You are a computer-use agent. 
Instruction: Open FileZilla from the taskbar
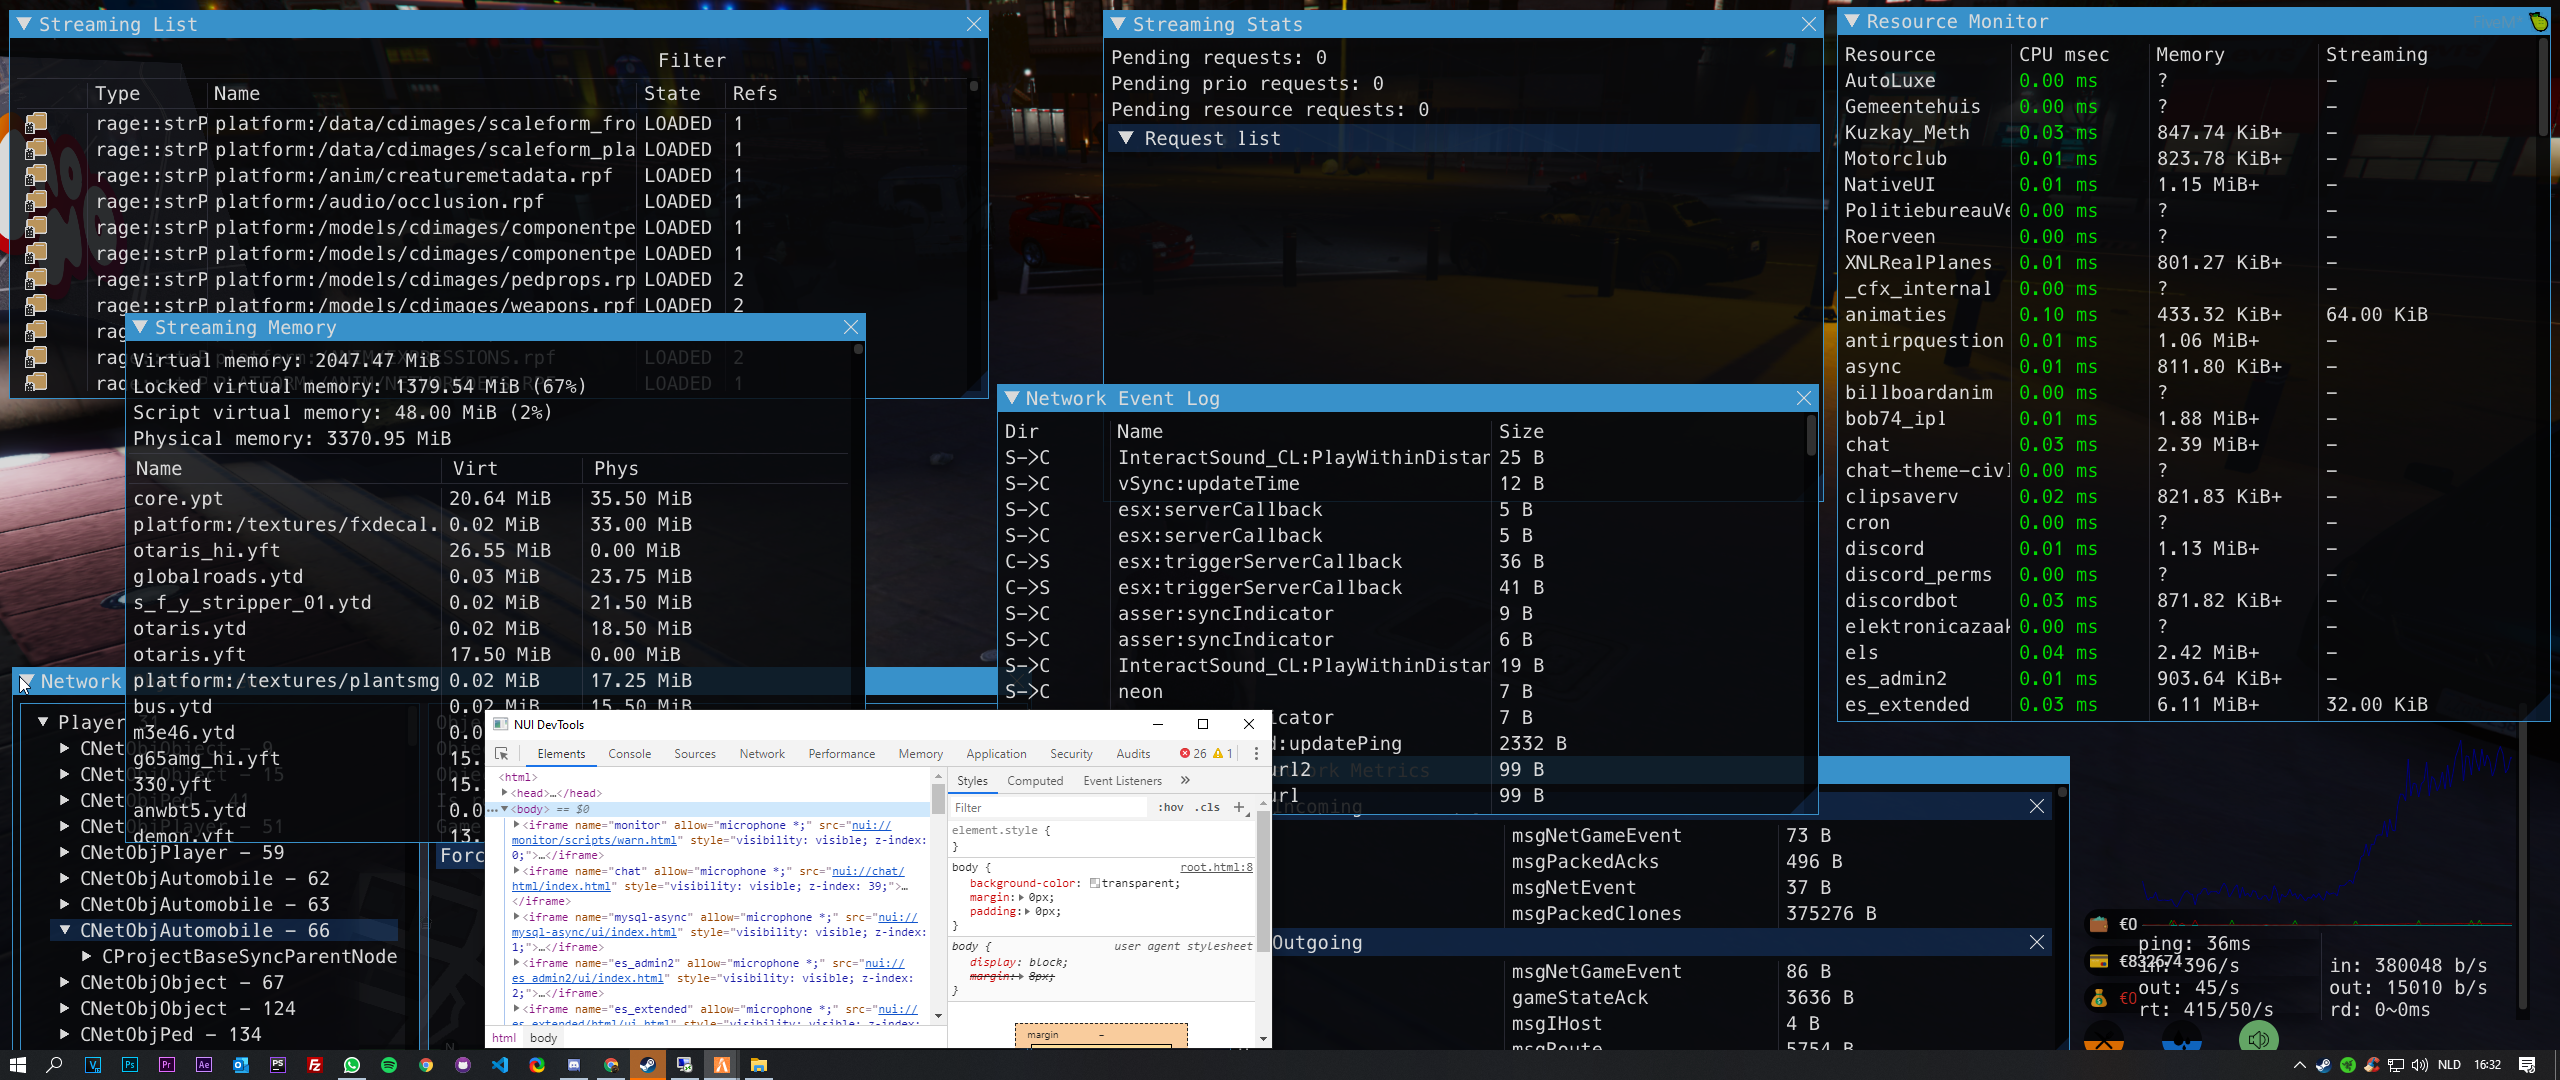(315, 1065)
